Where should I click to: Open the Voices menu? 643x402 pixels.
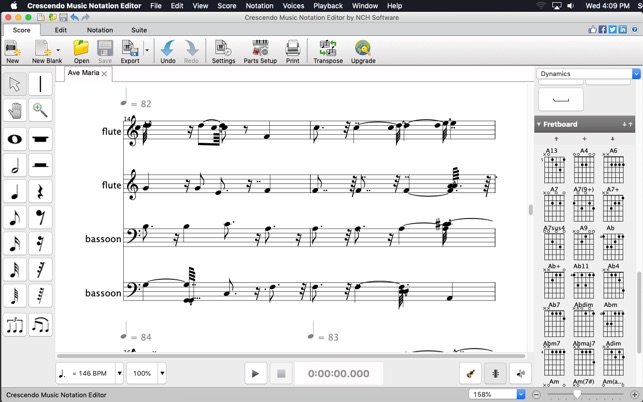pyautogui.click(x=293, y=6)
